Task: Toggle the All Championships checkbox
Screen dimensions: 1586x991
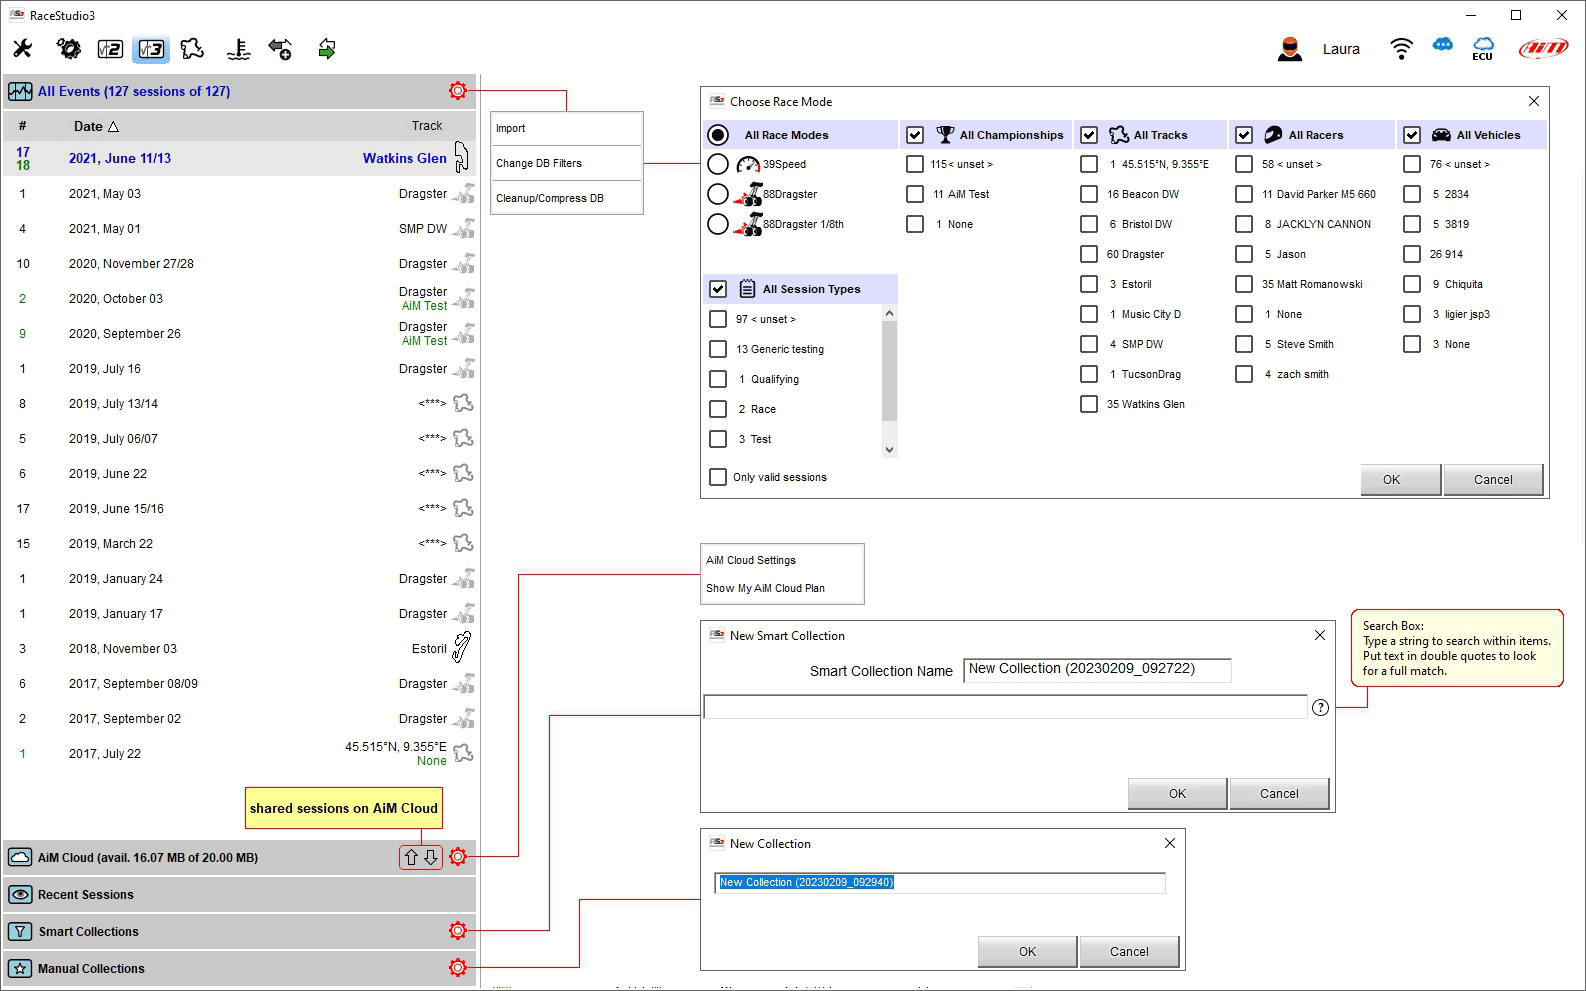Action: pyautogui.click(x=915, y=135)
